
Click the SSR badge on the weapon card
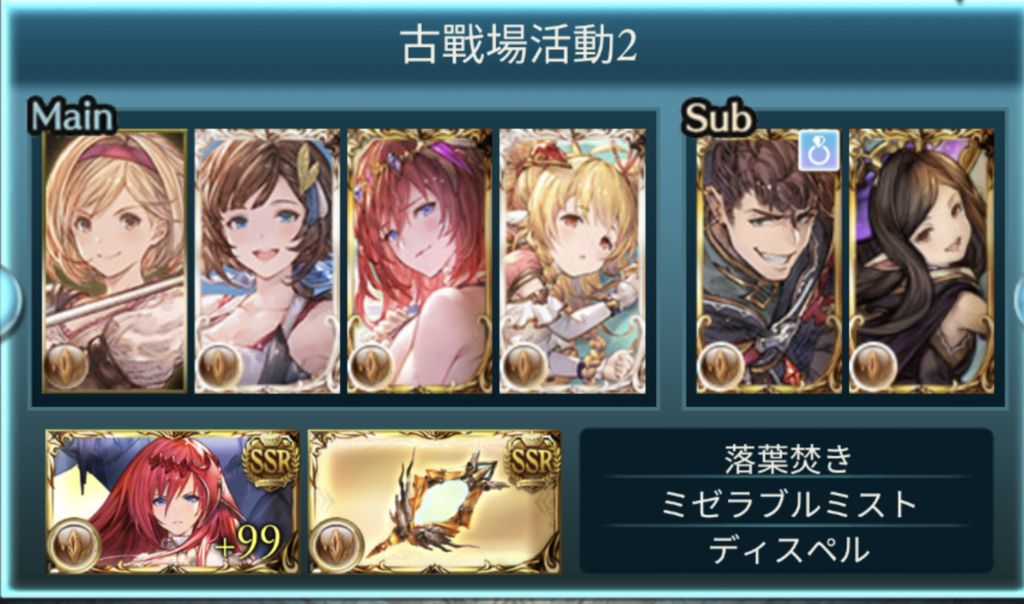(x=532, y=461)
